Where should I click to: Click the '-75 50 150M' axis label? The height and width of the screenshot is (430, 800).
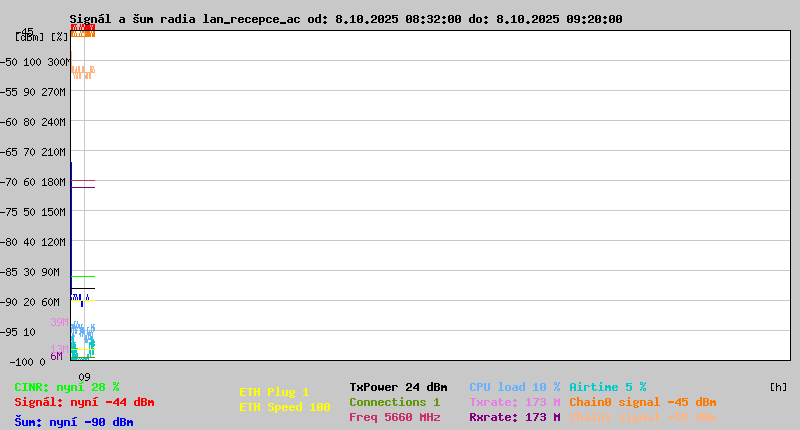(x=33, y=212)
